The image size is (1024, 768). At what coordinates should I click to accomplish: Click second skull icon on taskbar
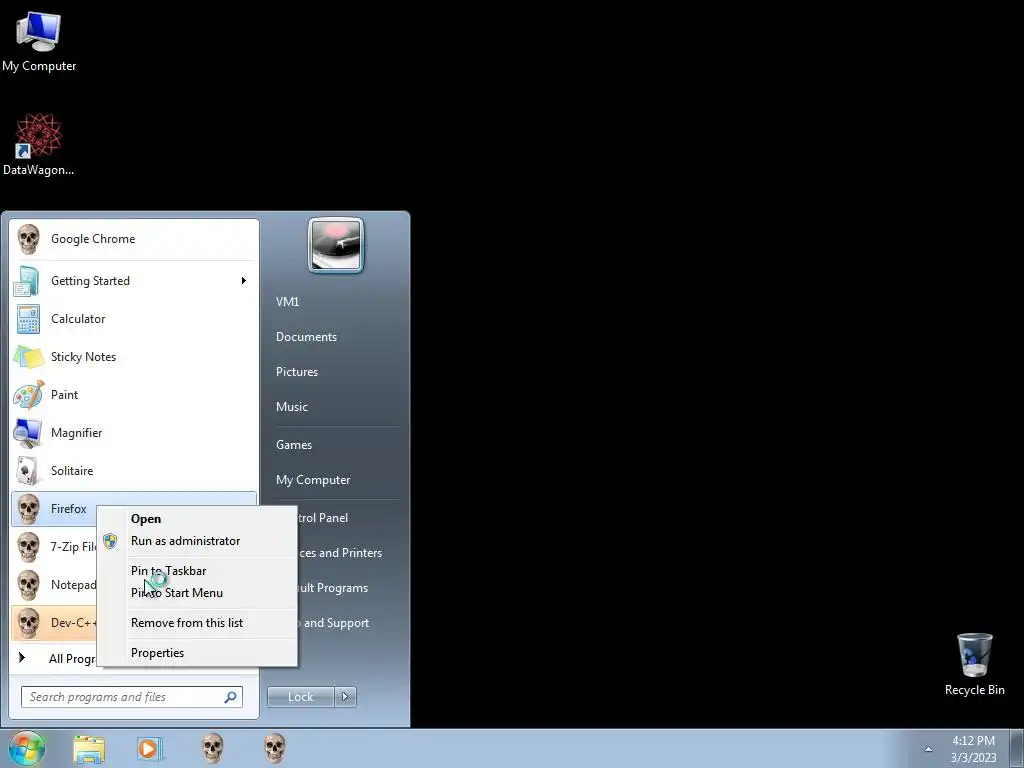click(x=274, y=748)
